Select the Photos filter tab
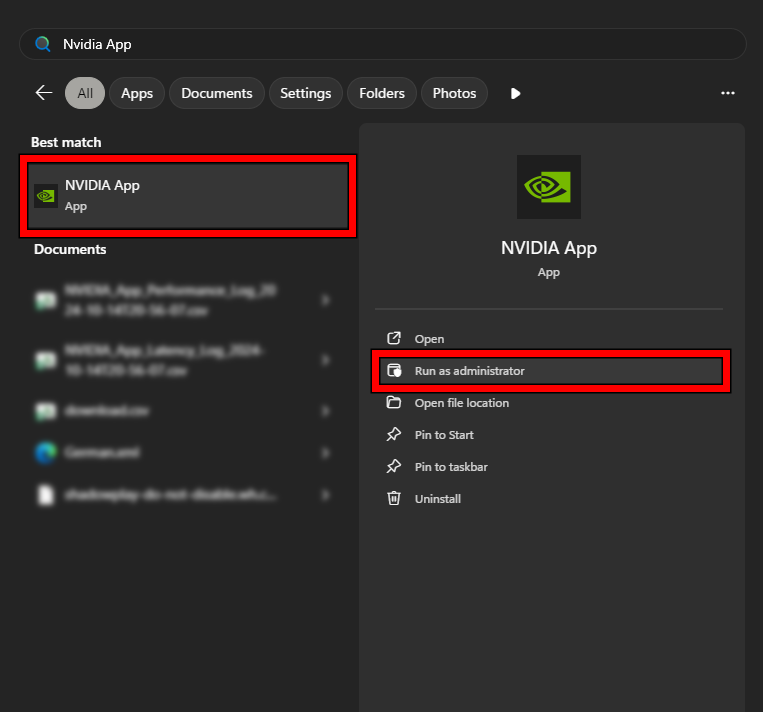This screenshot has width=763, height=712. [x=454, y=93]
